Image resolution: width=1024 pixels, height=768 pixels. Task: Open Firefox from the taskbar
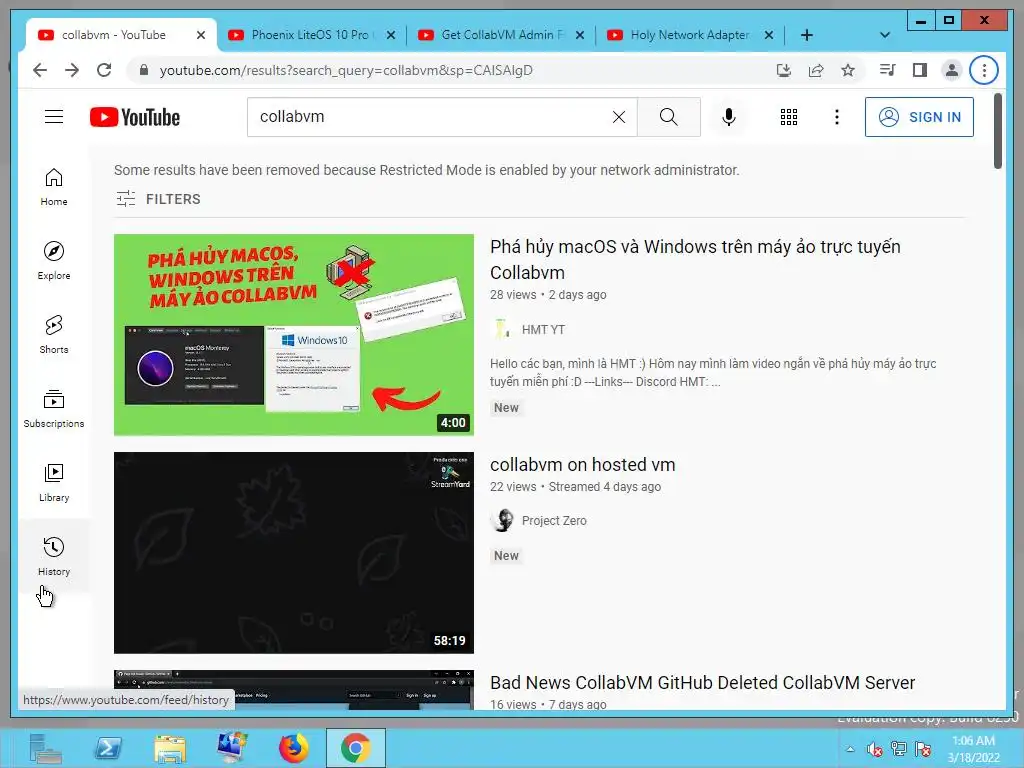coord(293,748)
